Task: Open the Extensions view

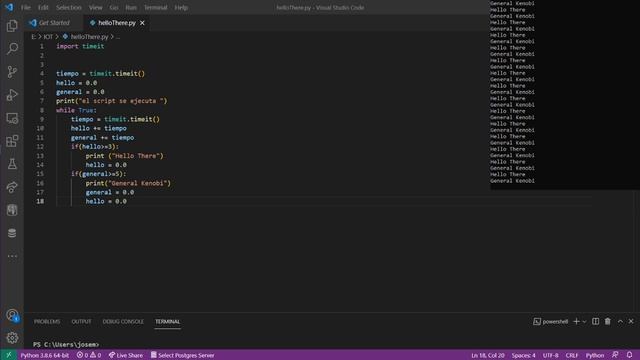Action: pyautogui.click(x=12, y=141)
